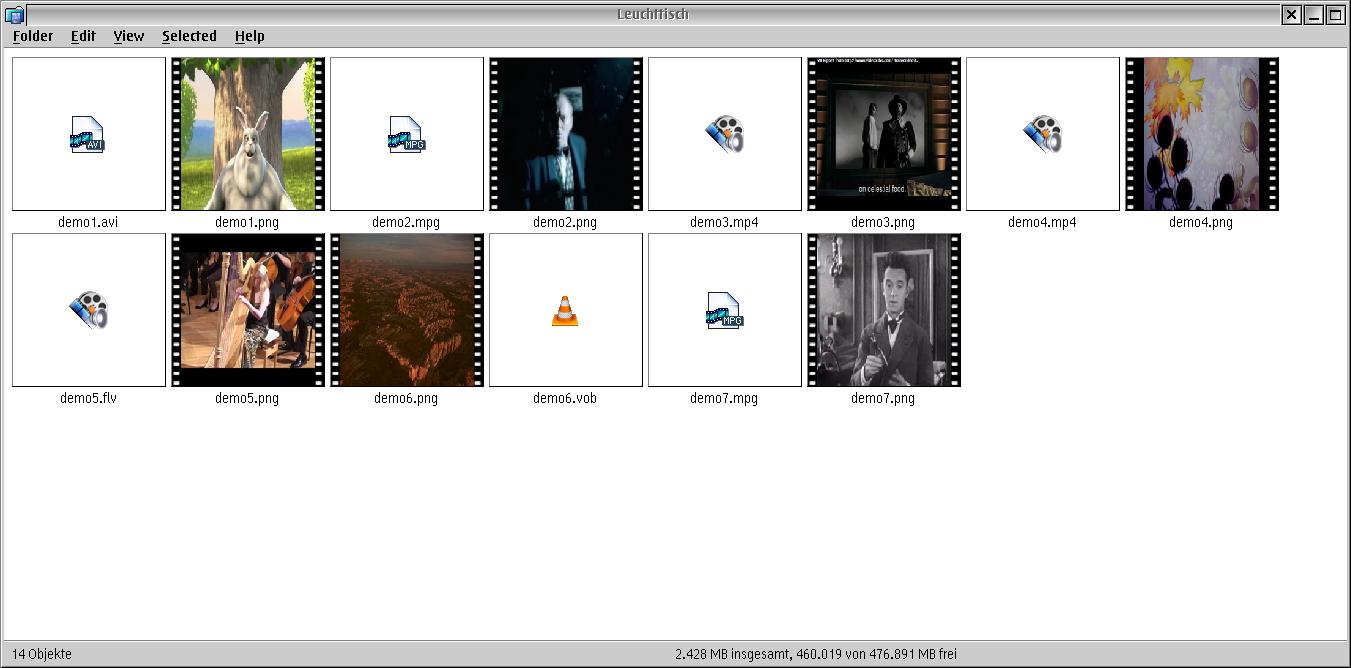1351x668 pixels.
Task: Open the Folder menu
Action: coord(33,36)
